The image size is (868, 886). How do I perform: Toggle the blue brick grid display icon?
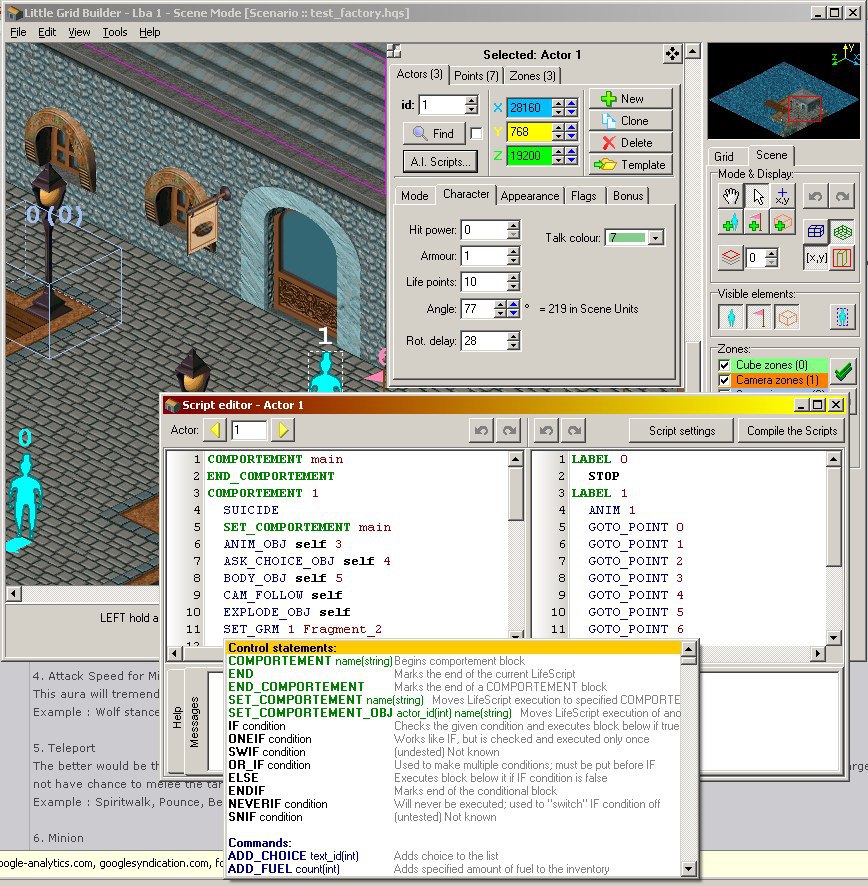(x=815, y=231)
